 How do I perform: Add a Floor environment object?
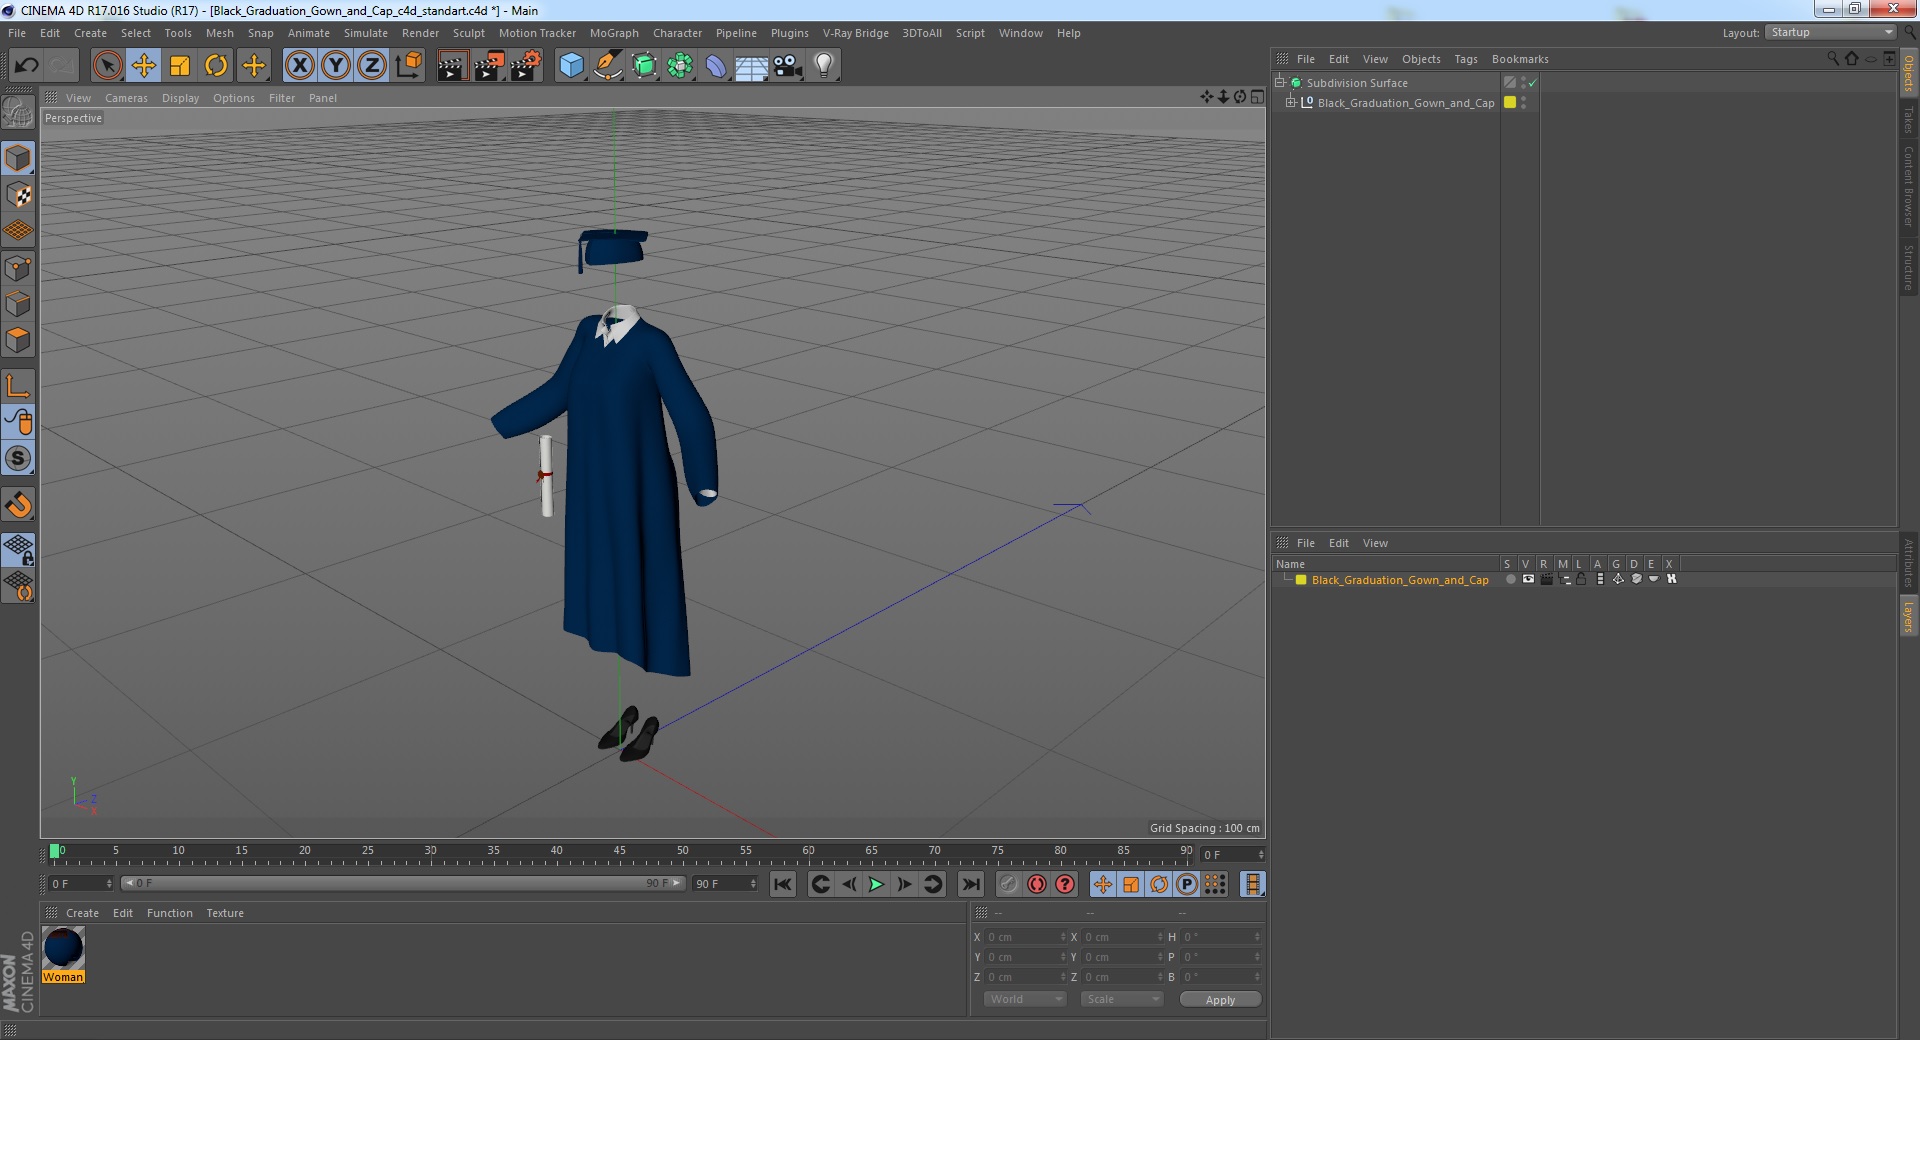pos(752,66)
